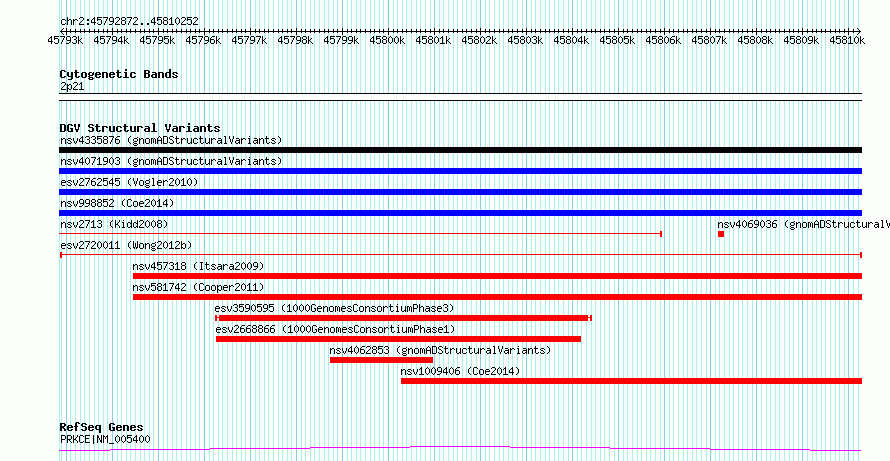Click the nsv4062853 (gnomADStructuralVariants) label
This screenshot has height=461, width=890.
click(440, 350)
